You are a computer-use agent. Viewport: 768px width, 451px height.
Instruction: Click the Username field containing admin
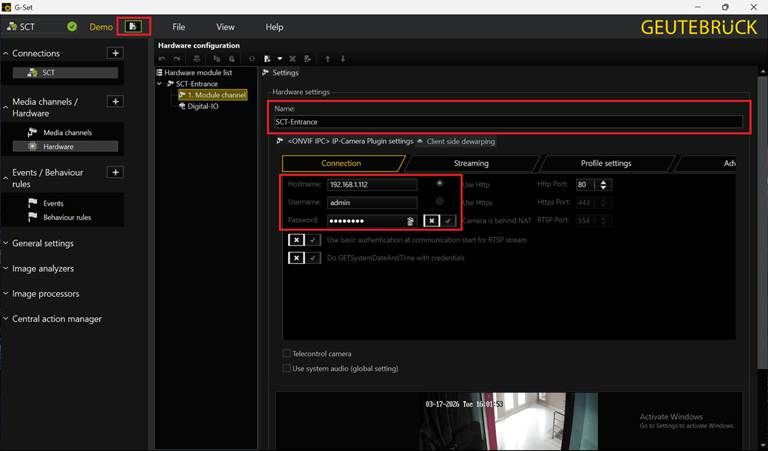tap(372, 202)
